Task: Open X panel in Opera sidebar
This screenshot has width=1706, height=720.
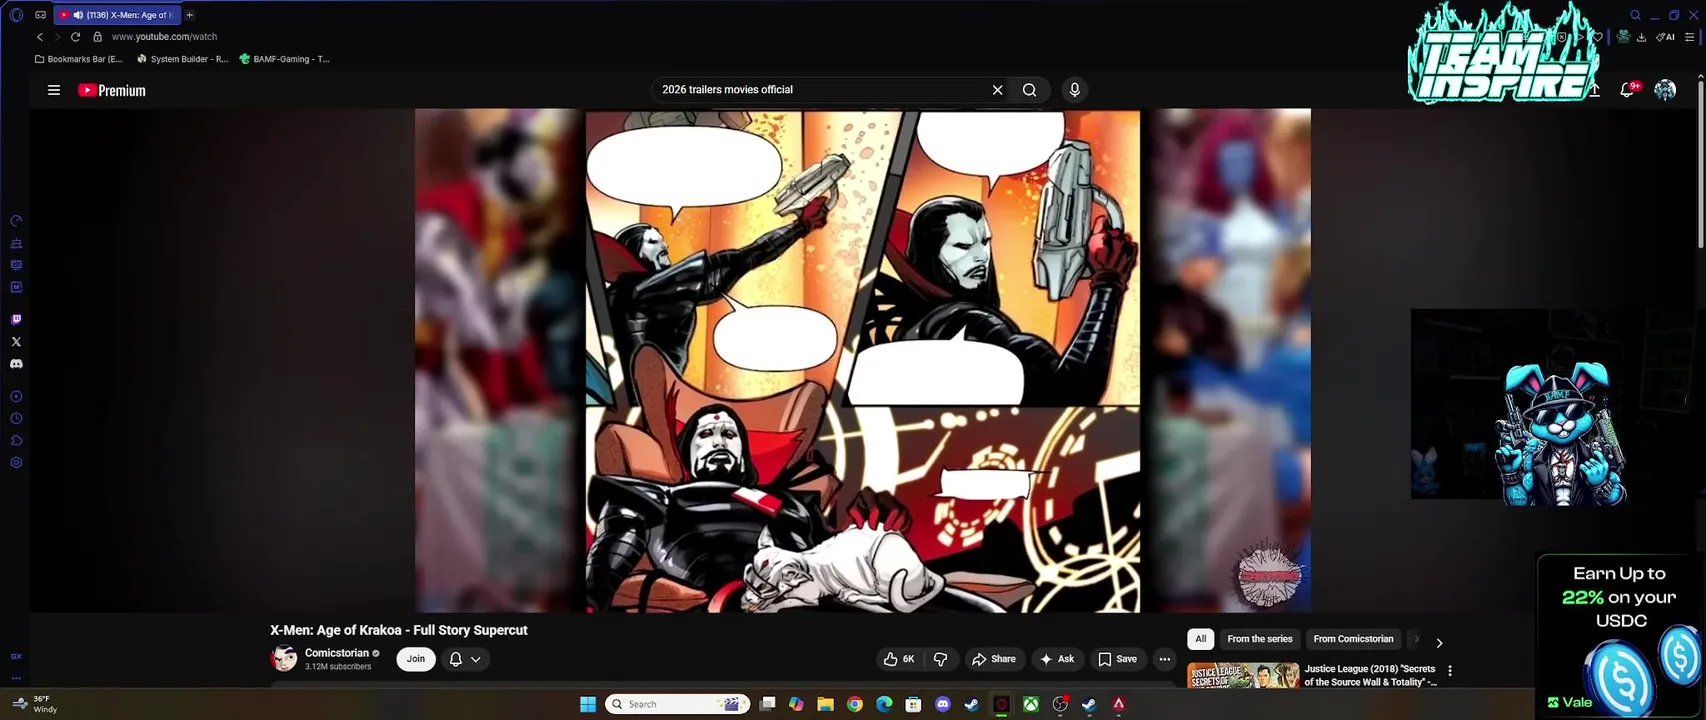Action: [x=16, y=342]
